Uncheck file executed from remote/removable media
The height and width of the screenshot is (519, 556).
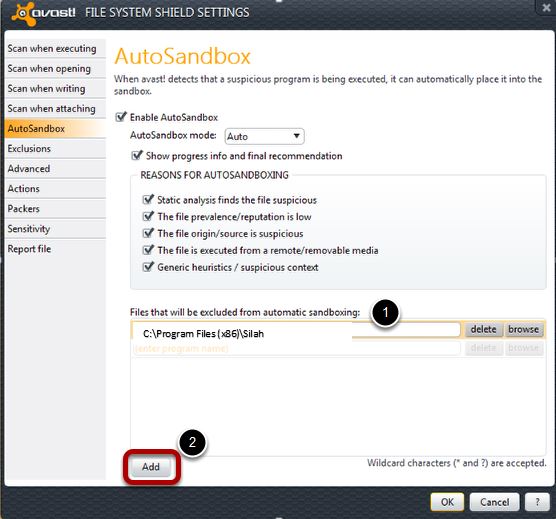tap(148, 250)
